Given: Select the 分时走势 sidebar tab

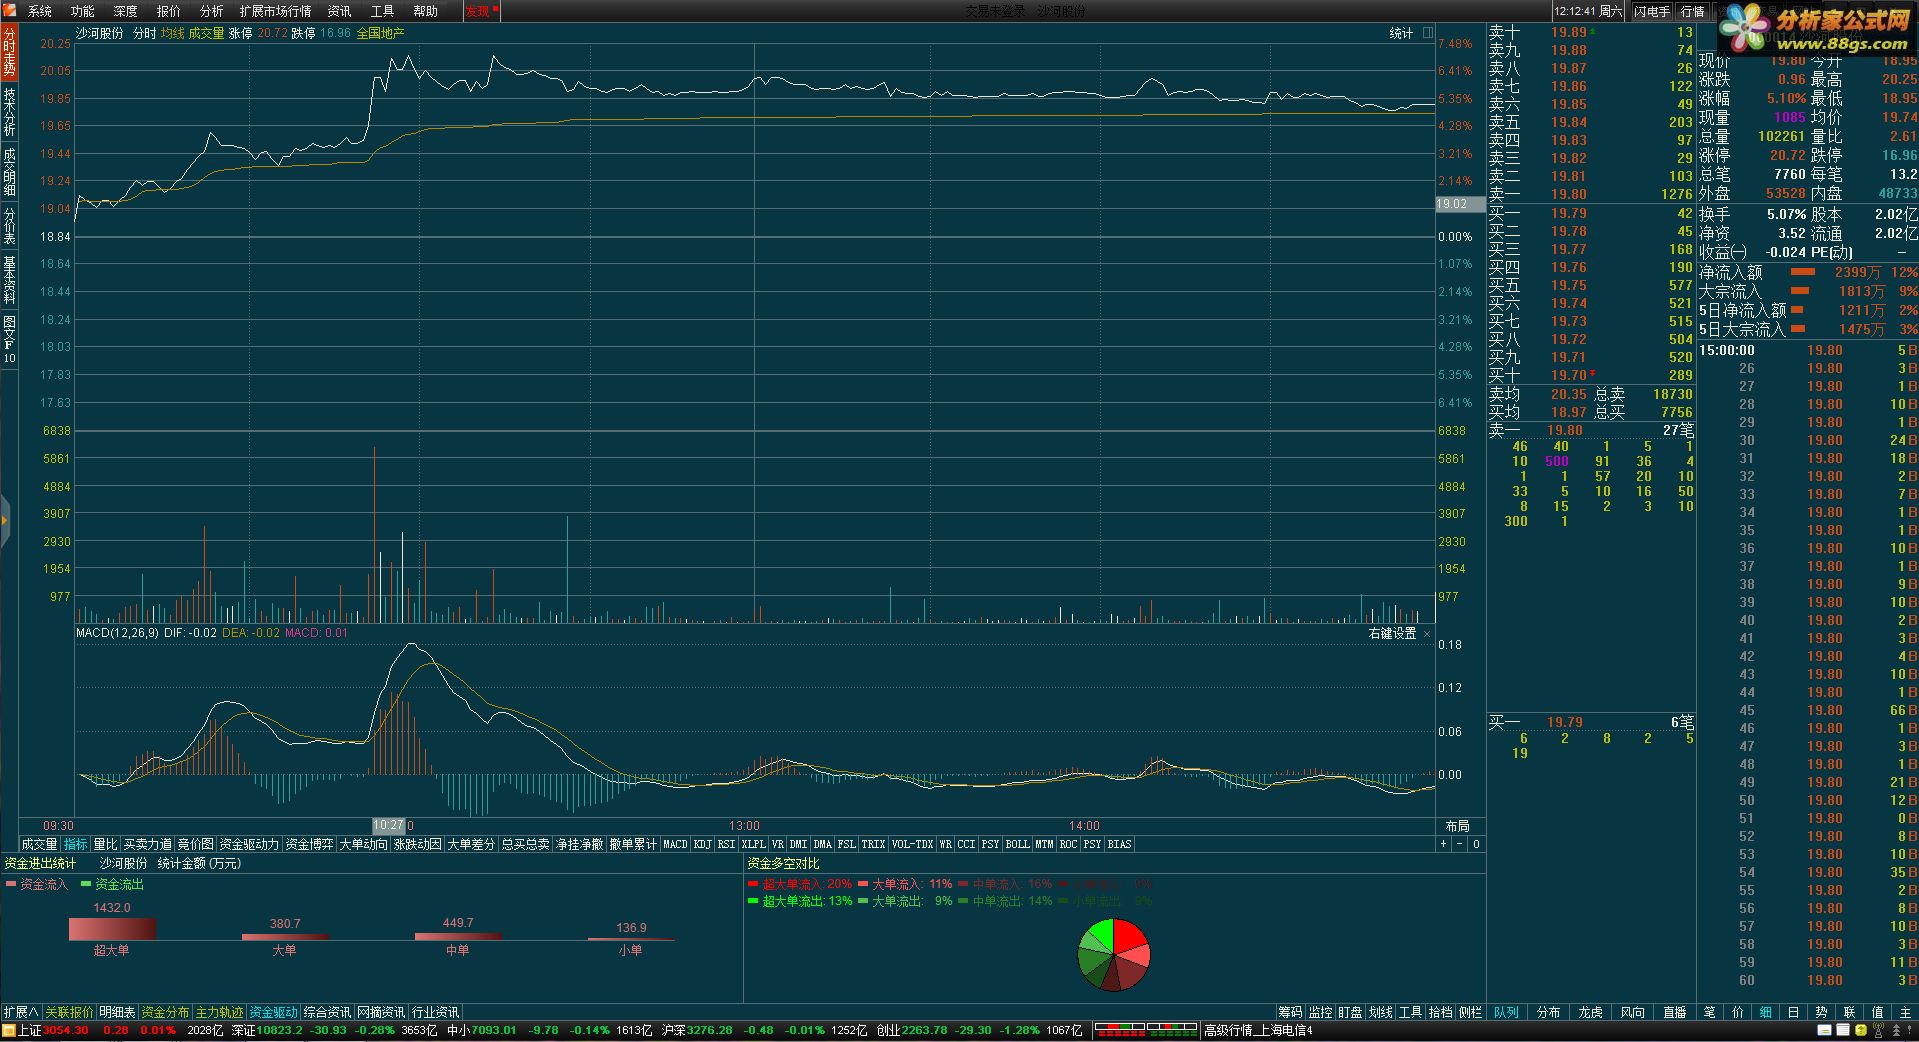Looking at the screenshot, I should pos(9,52).
